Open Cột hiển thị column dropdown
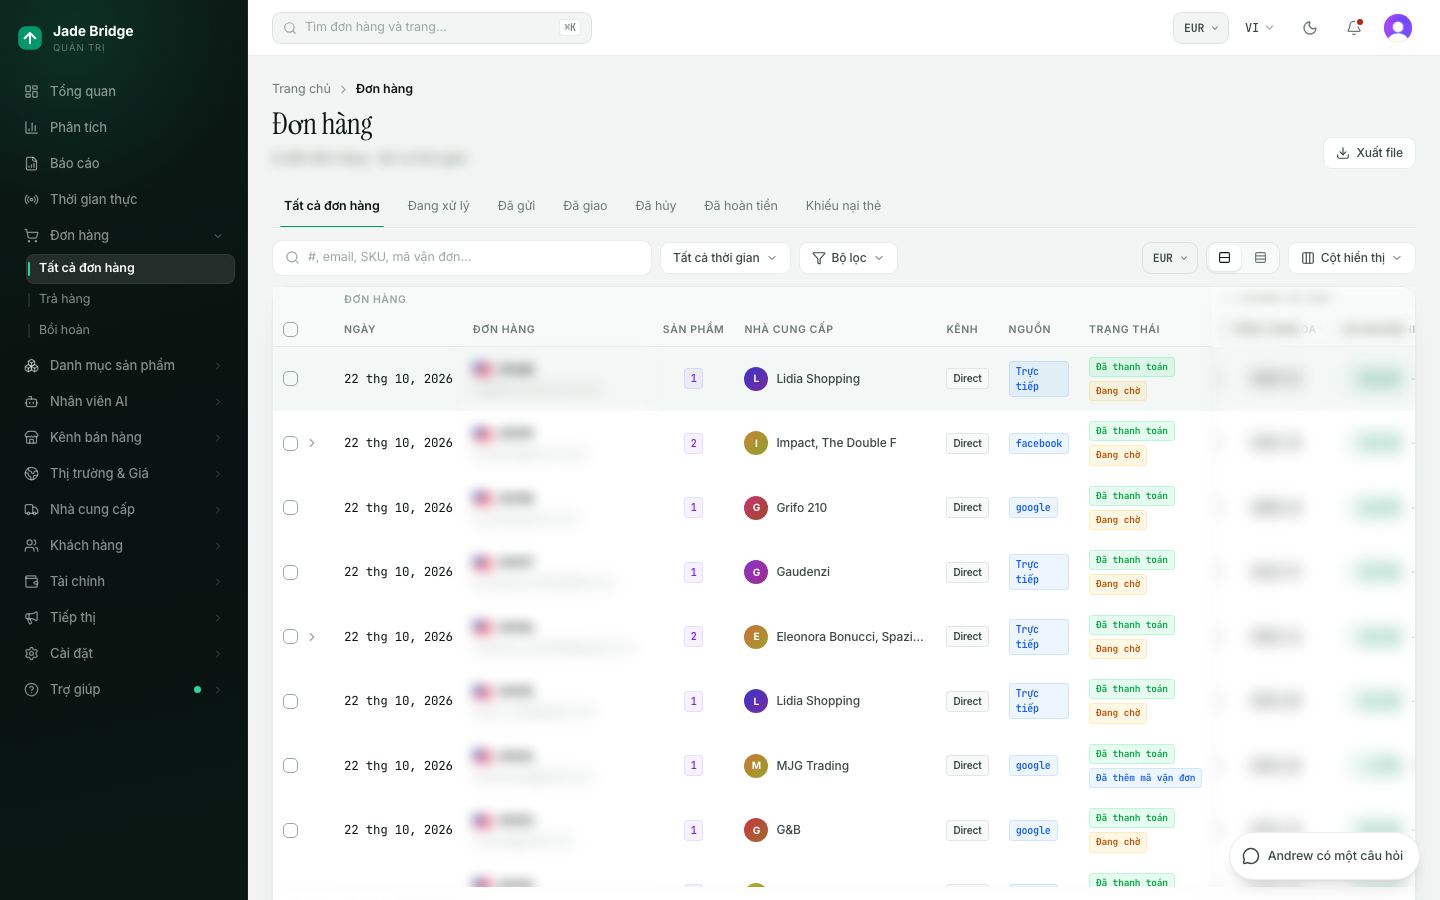The image size is (1440, 900). (1351, 258)
